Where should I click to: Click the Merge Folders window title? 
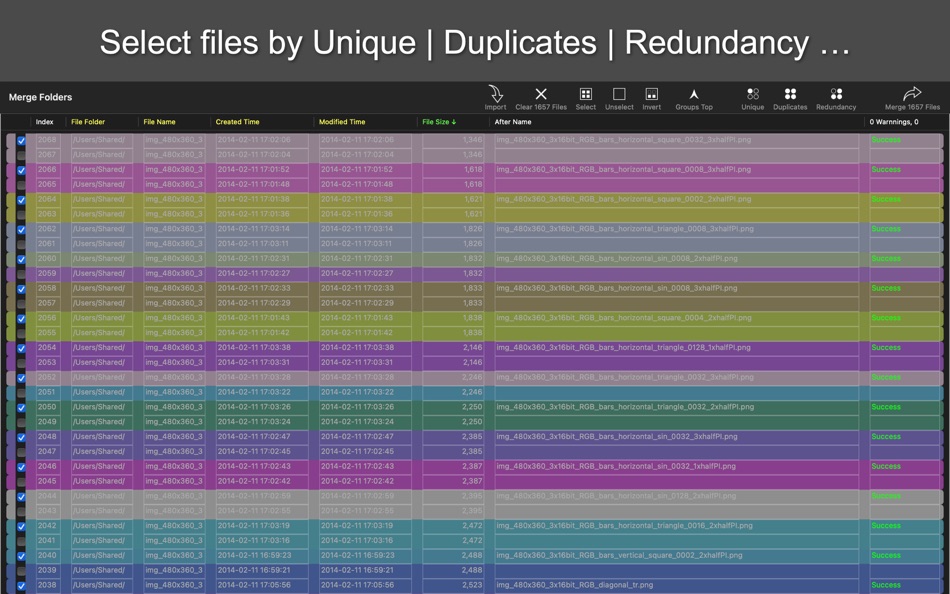pos(40,97)
